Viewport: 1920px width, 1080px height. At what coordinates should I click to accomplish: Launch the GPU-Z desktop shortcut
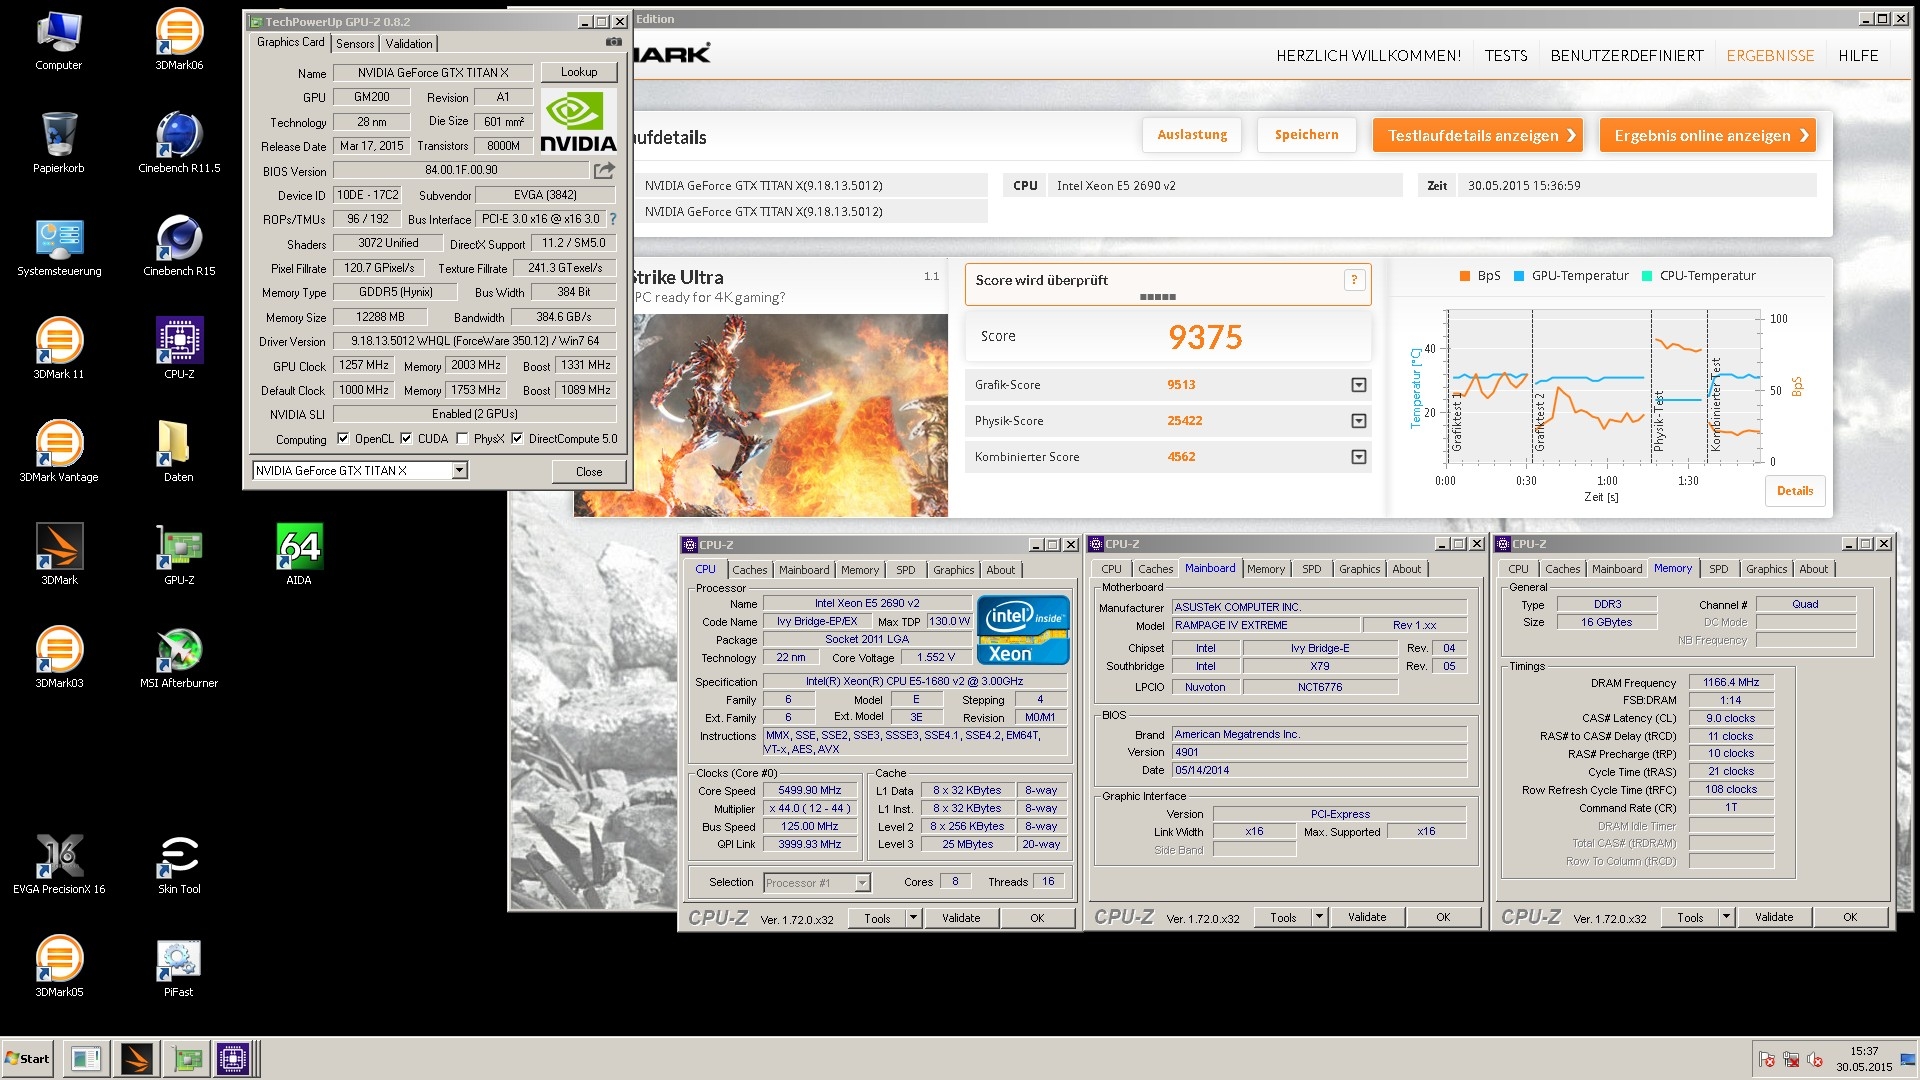tap(179, 555)
